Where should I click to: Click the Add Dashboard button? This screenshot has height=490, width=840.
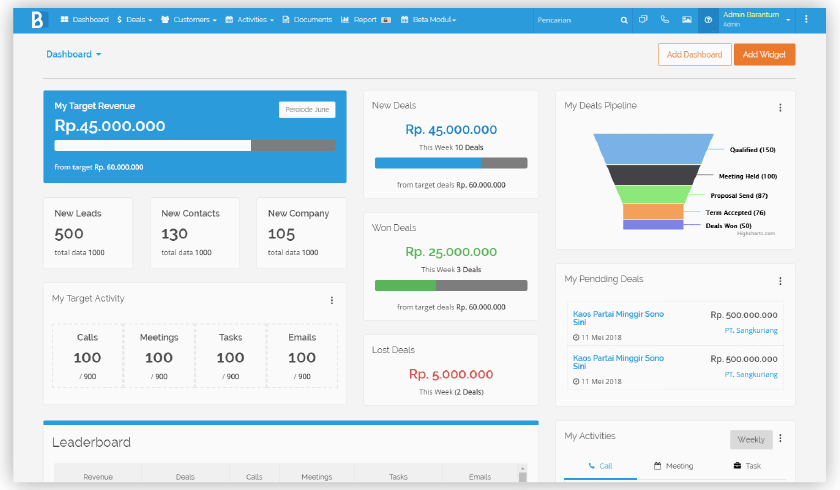(694, 55)
